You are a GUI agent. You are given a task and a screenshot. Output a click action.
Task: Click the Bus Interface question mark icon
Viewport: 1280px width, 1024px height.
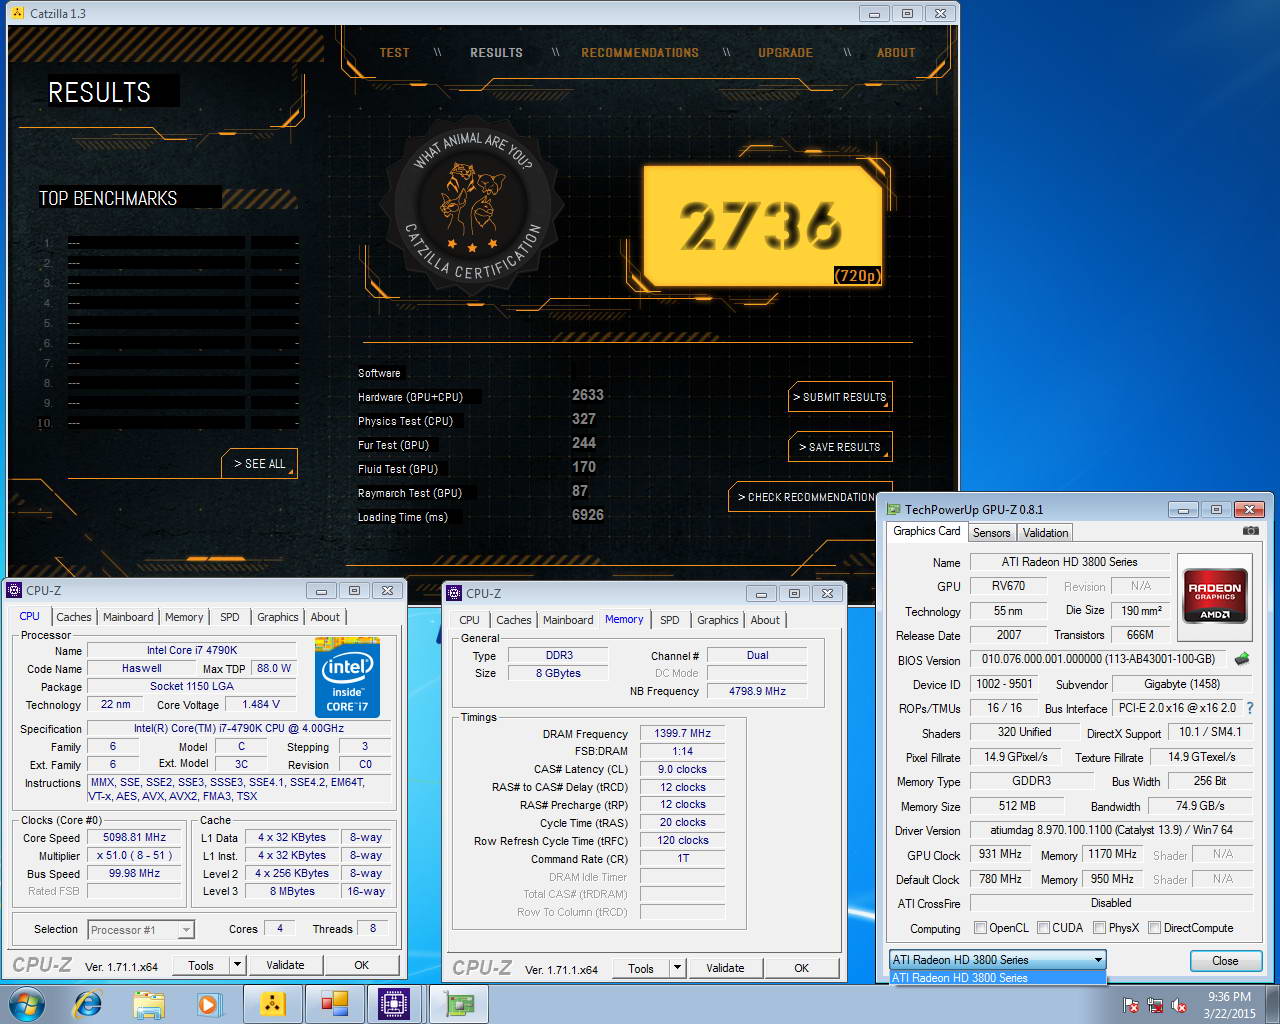coord(1249,708)
